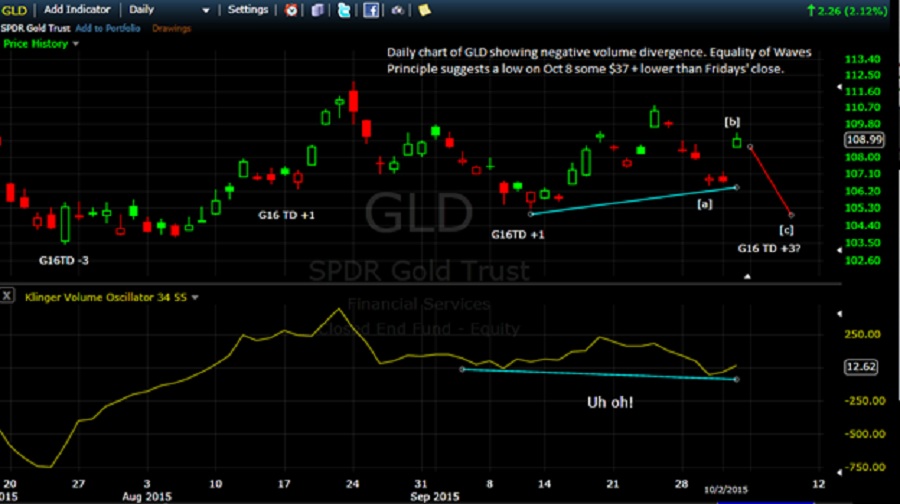Click the SPDR Gold Trust name label
The width and height of the screenshot is (900, 504).
pyautogui.click(x=36, y=28)
